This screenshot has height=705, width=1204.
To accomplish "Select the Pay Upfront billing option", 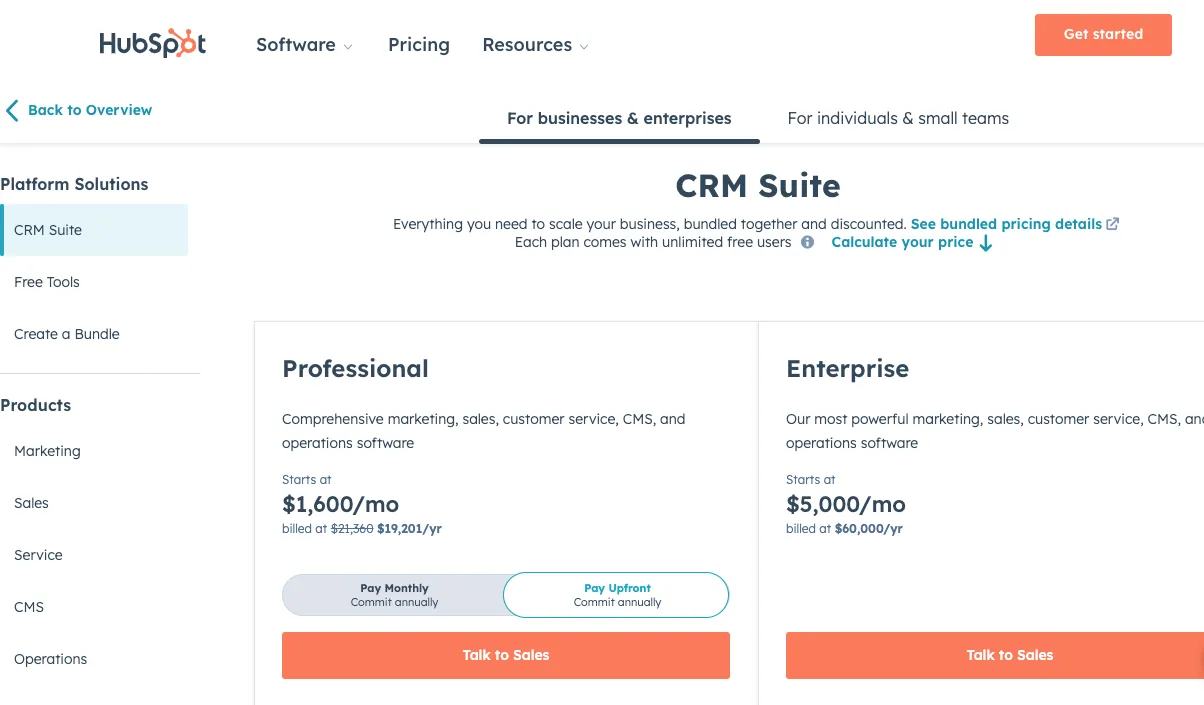I will coord(617,595).
